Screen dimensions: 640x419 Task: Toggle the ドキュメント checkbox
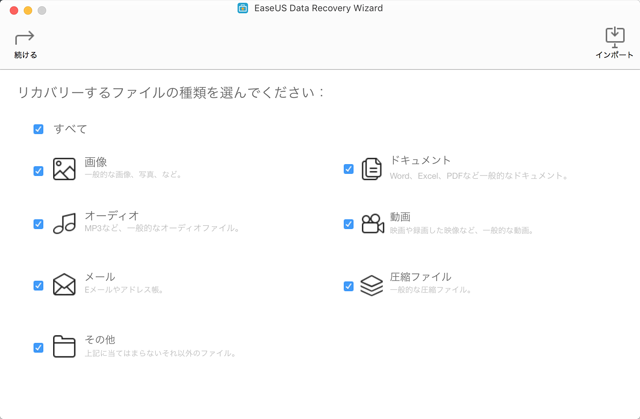pyautogui.click(x=349, y=169)
